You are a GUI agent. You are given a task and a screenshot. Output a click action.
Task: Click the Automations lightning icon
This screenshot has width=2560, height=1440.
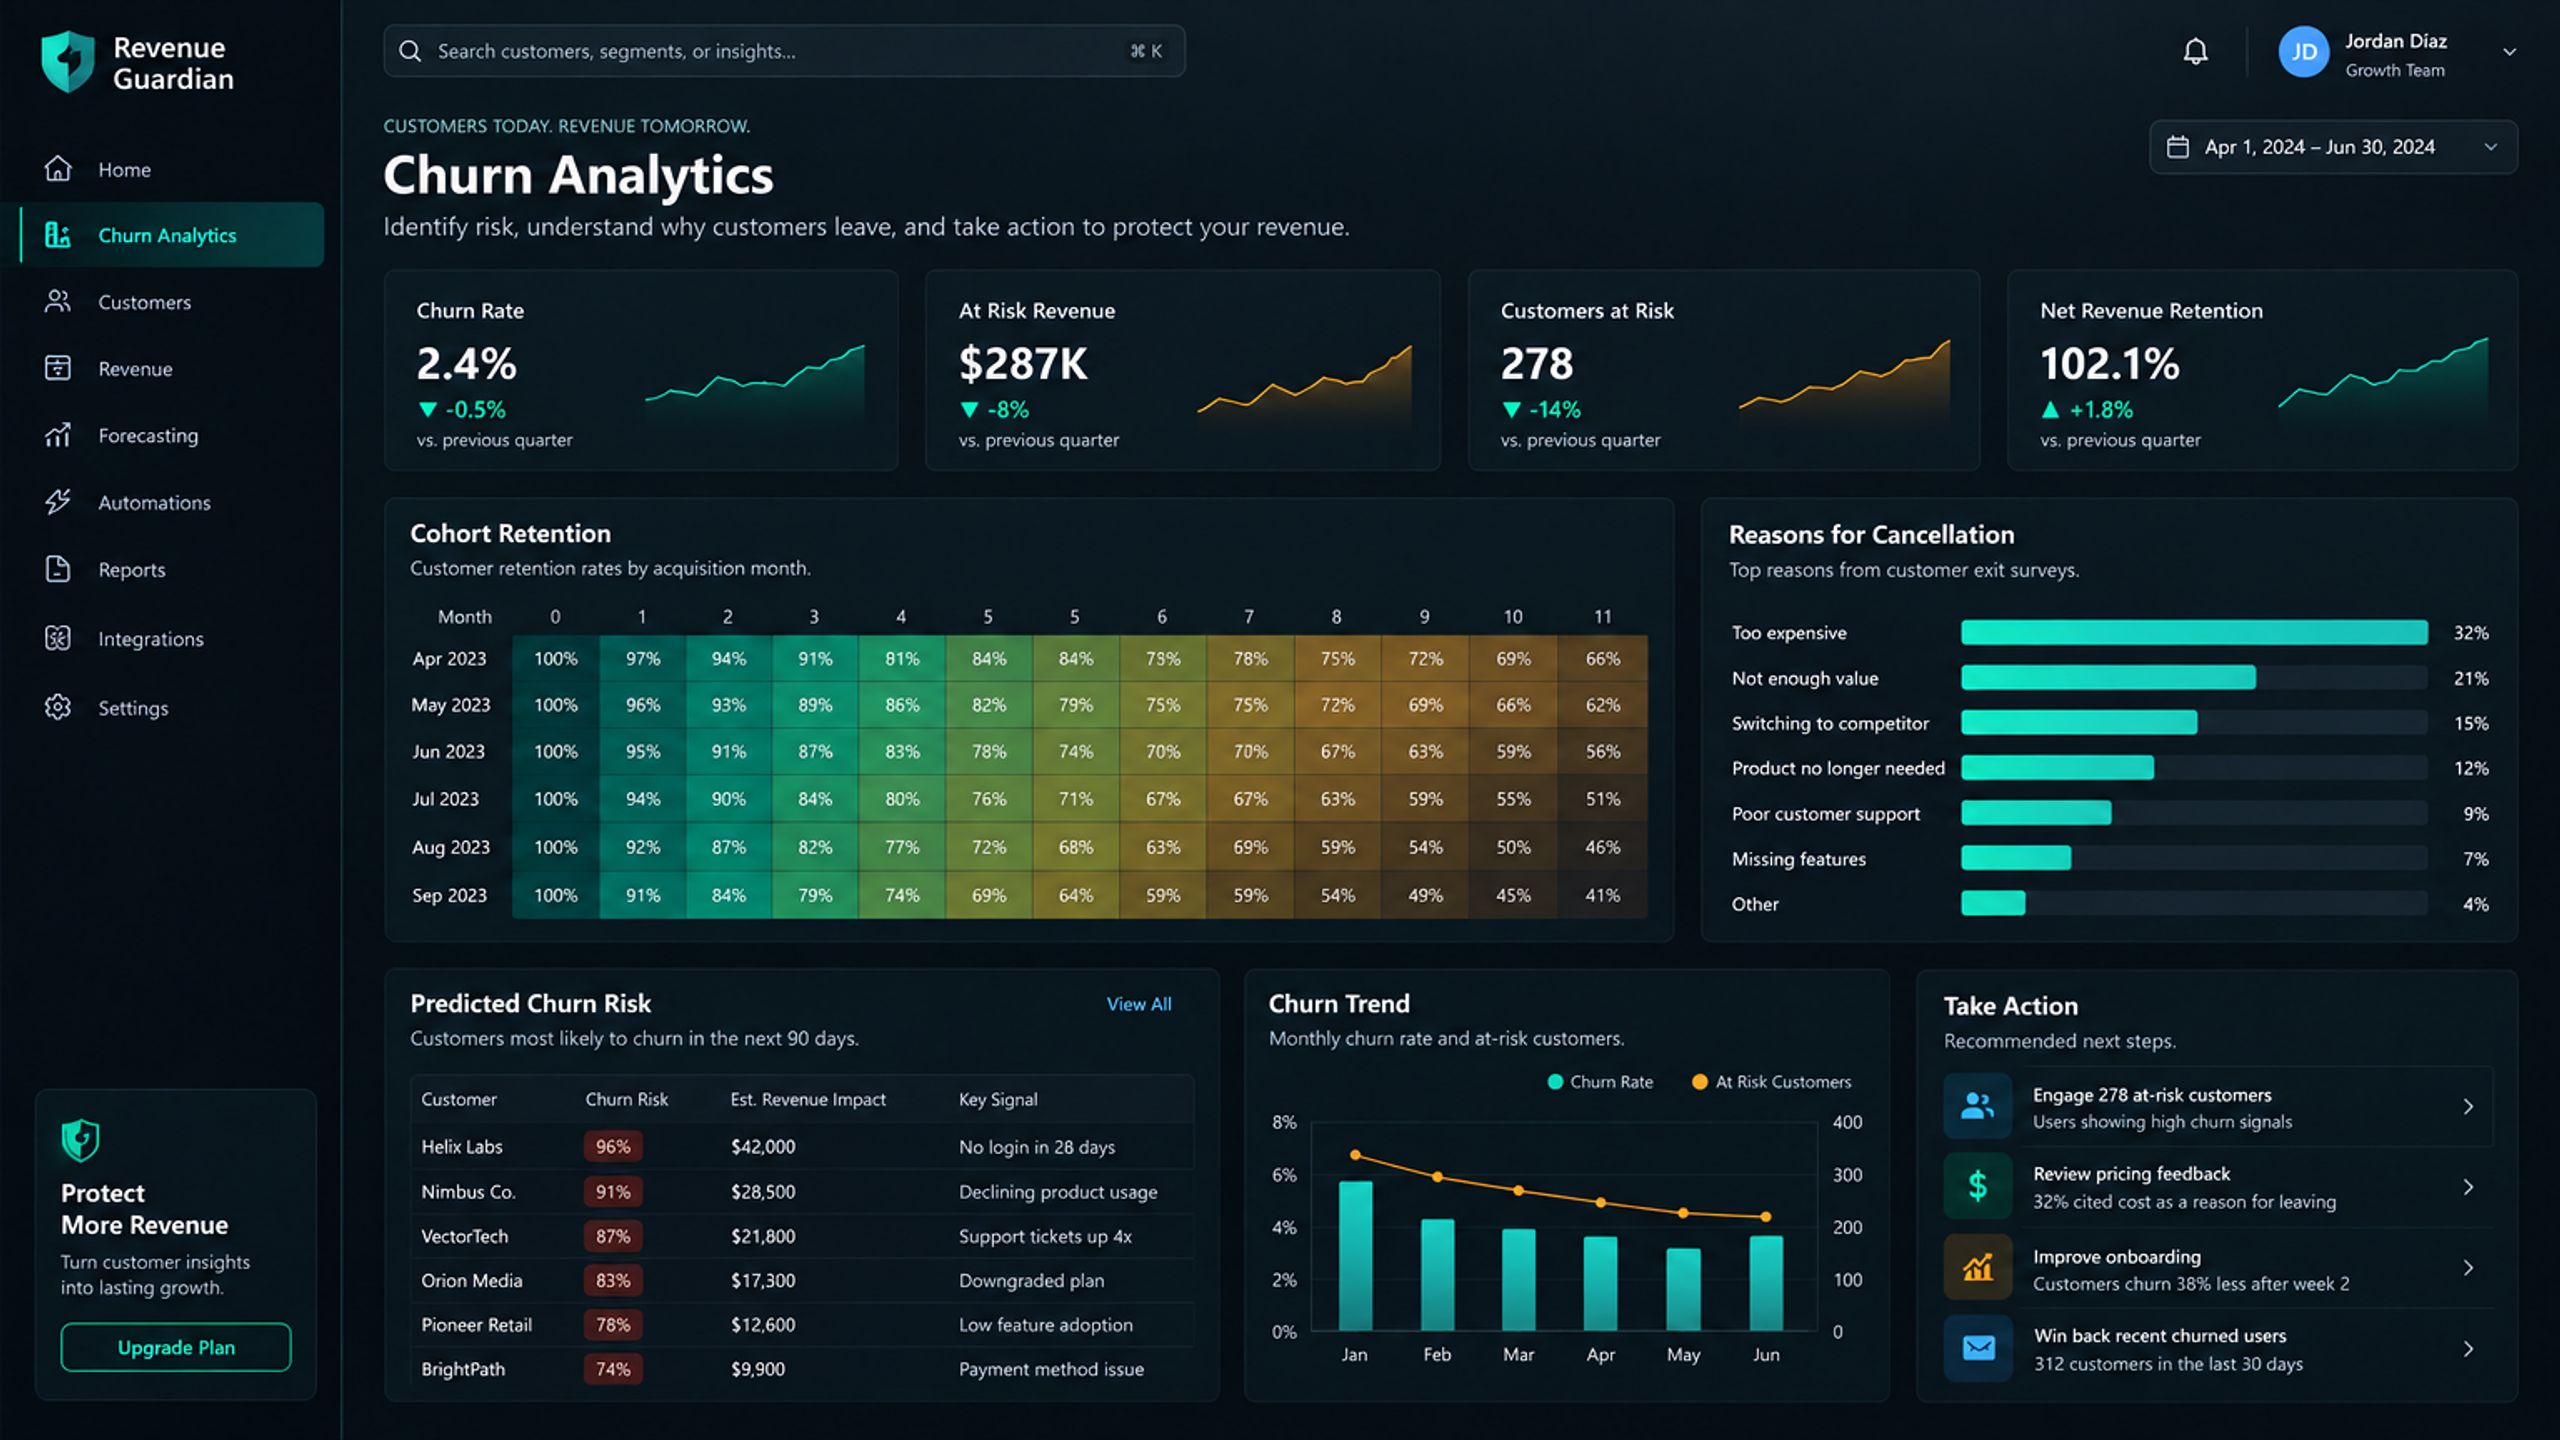tap(58, 502)
